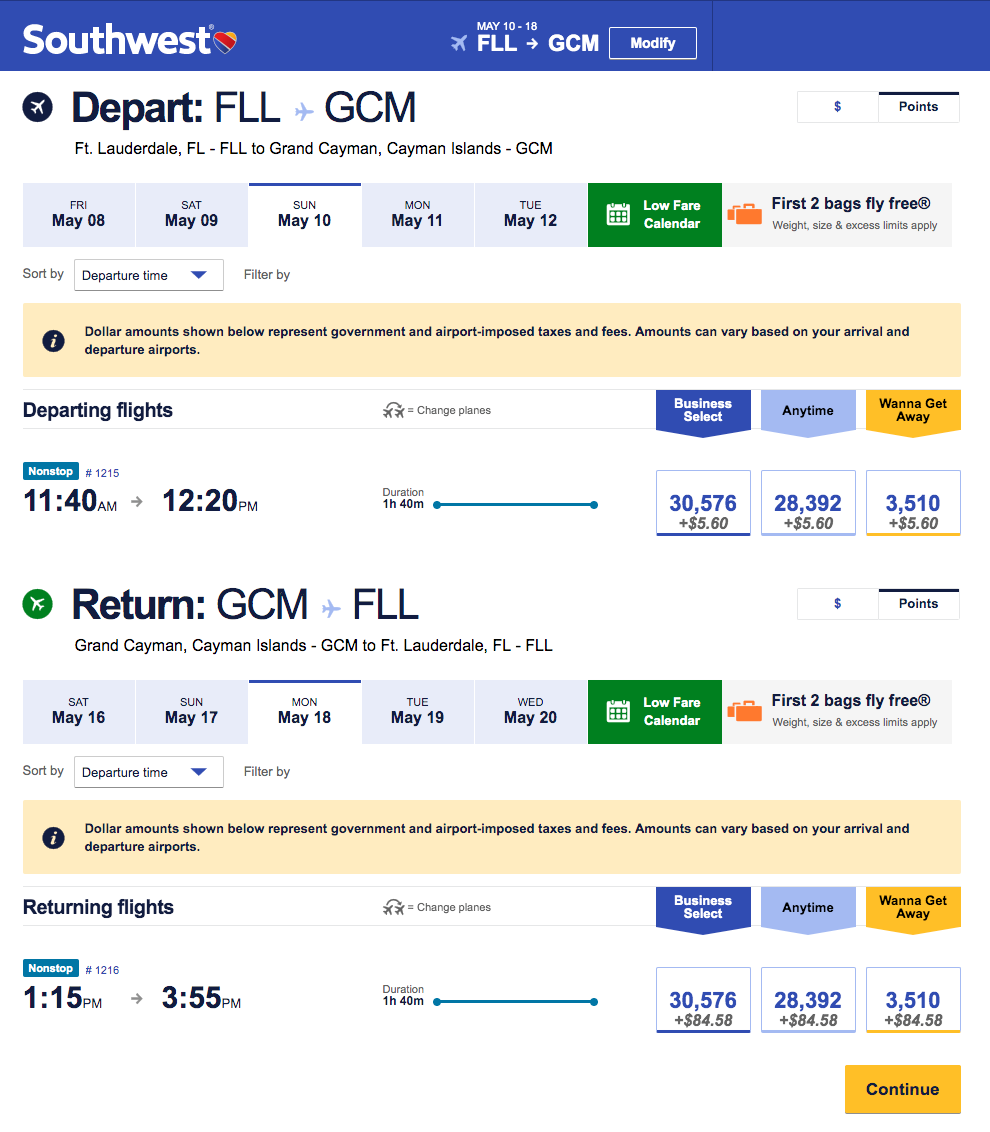Click the Southwest heart logo
This screenshot has height=1132, width=990.
click(225, 41)
